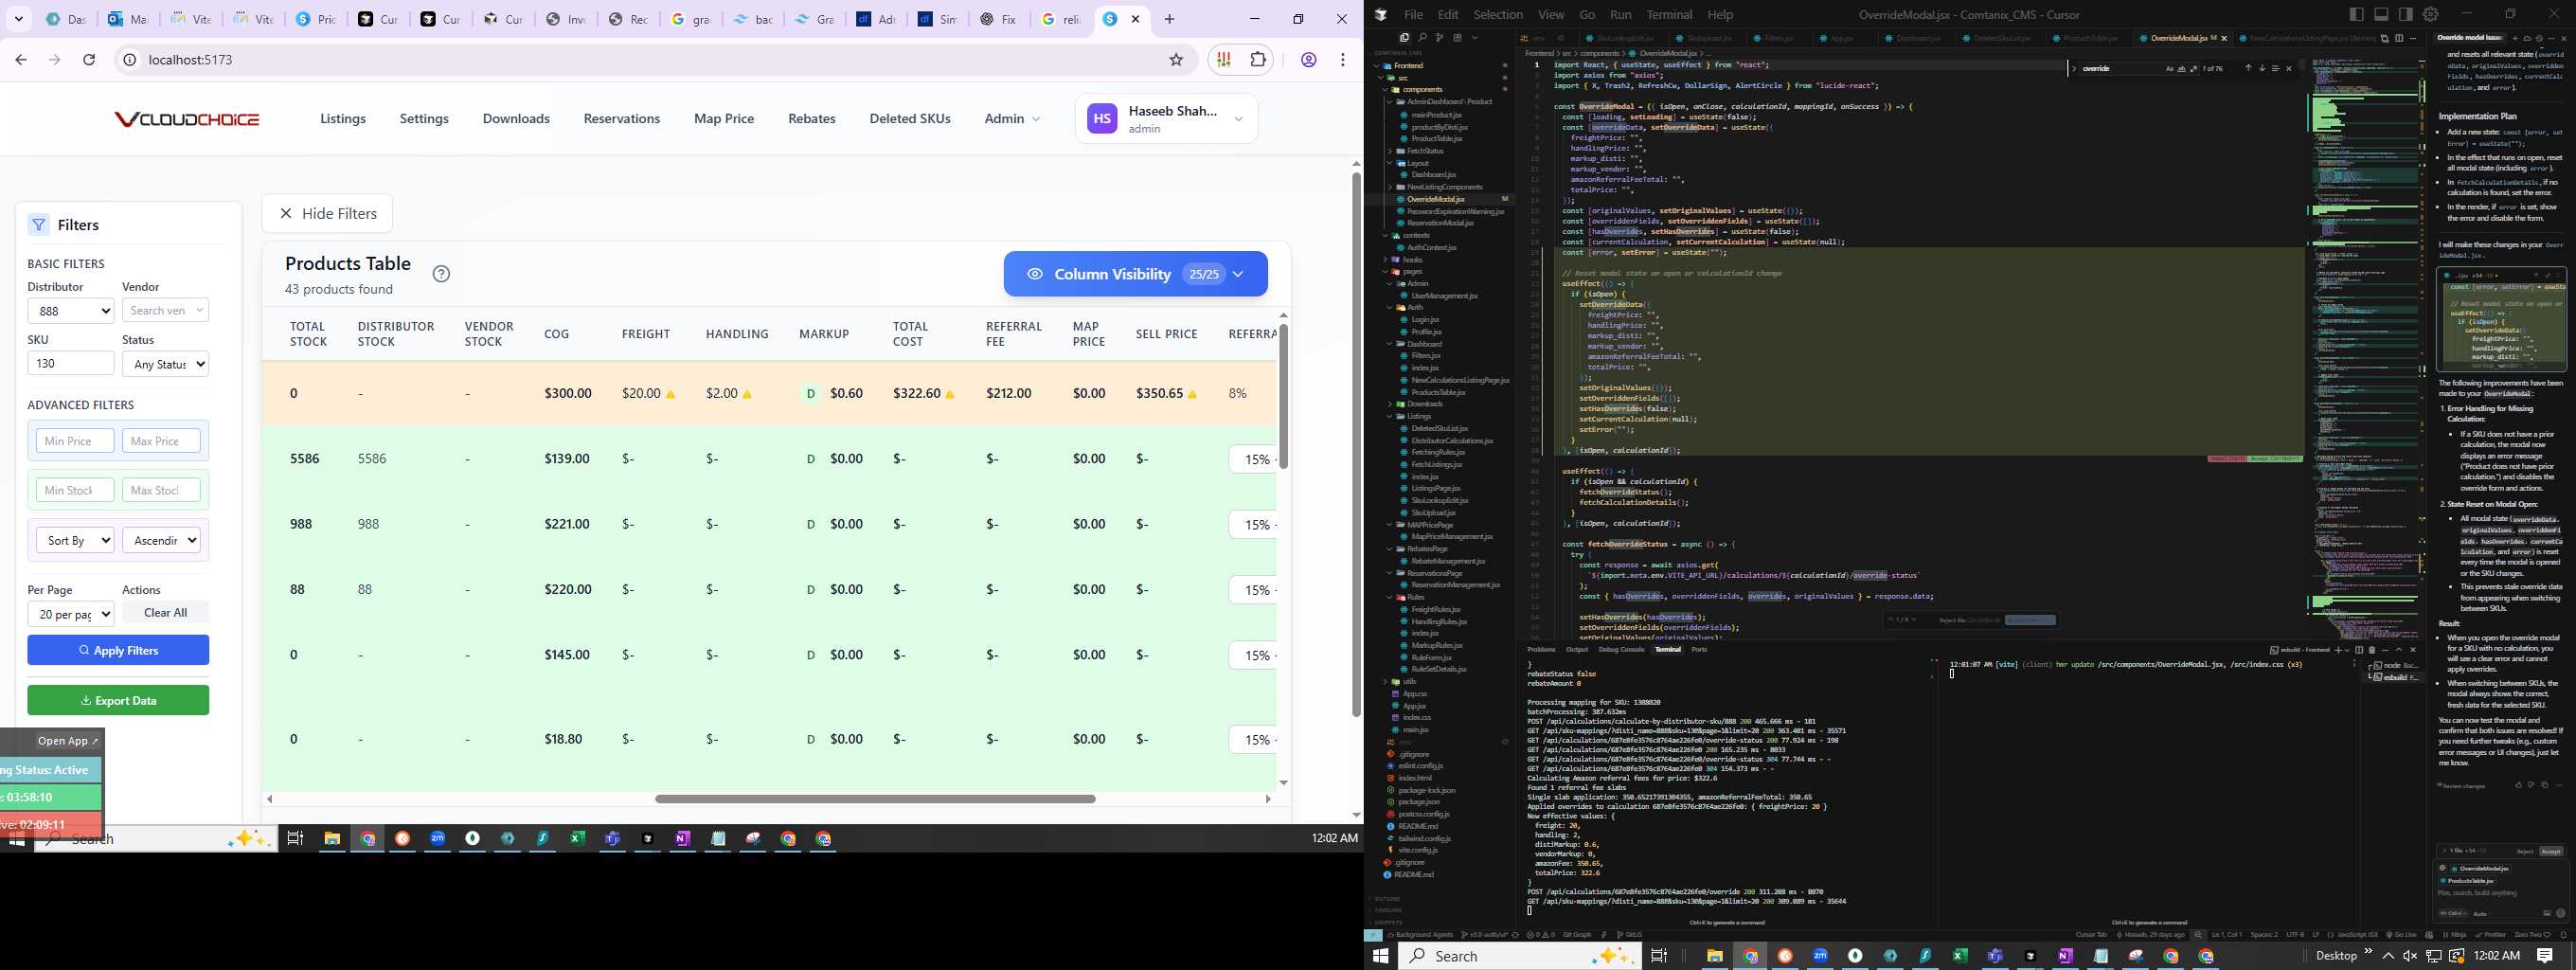The width and height of the screenshot is (2576, 970).
Task: Open the Ascending order dropdown
Action: [161, 540]
